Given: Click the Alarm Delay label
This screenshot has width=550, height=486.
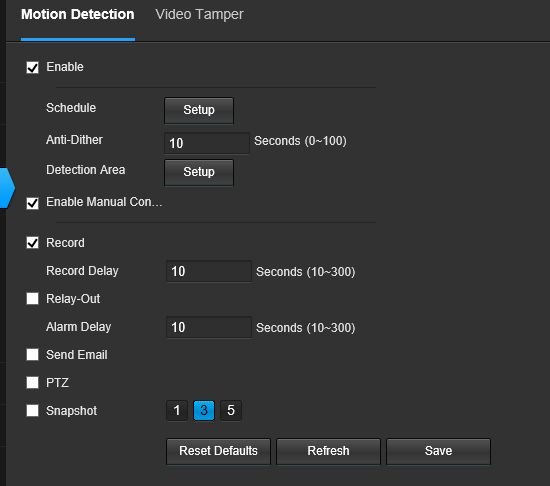Looking at the screenshot, I should point(79,327).
